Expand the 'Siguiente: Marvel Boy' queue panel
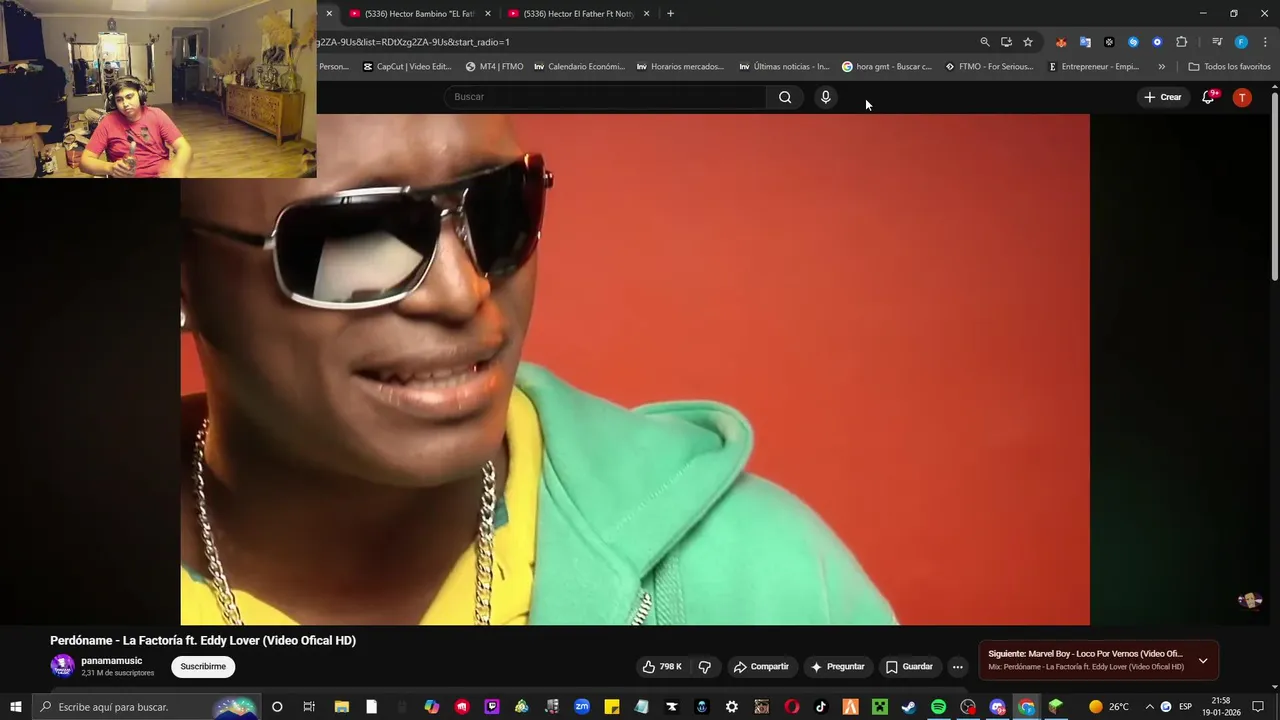Viewport: 1280px width, 720px height. click(x=1203, y=660)
